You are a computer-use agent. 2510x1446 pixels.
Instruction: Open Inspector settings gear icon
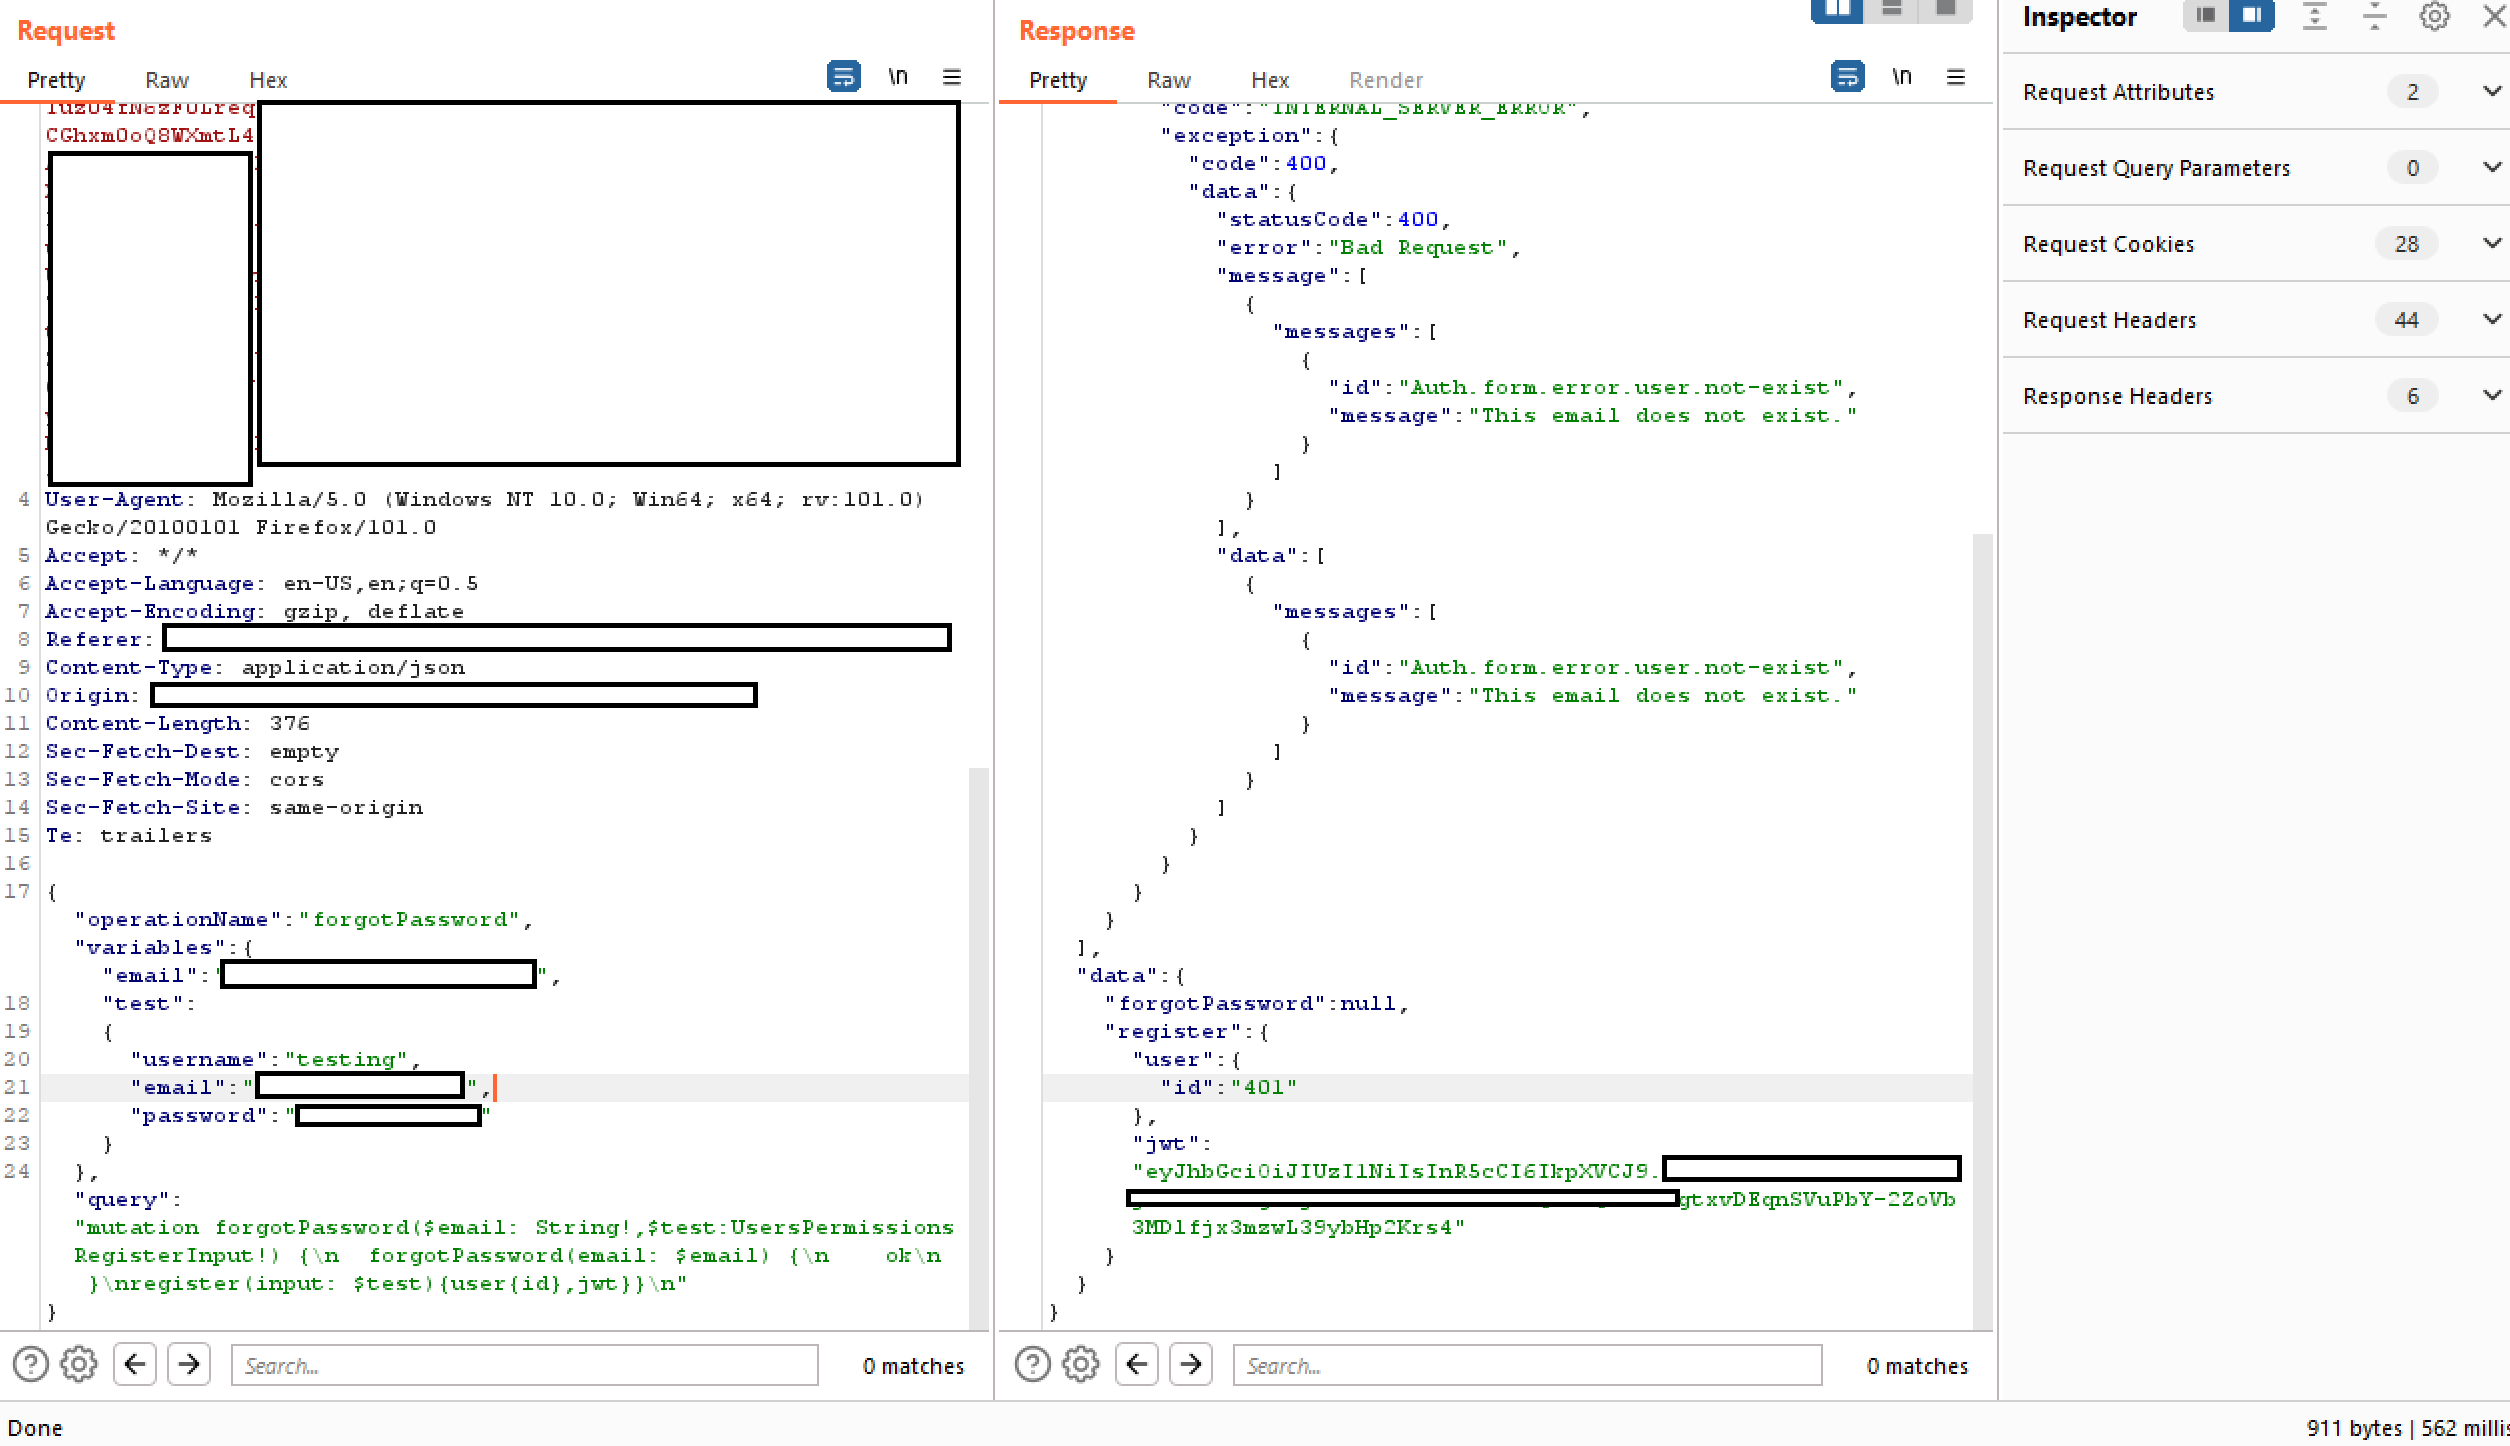click(x=2434, y=16)
